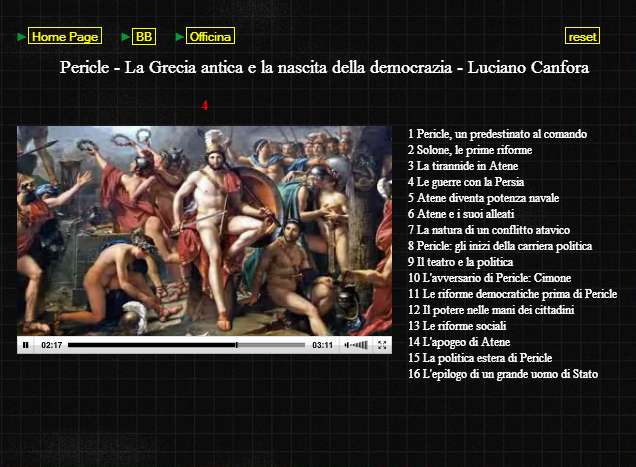Pause the video with the pause icon
The image size is (636, 467).
coord(26,345)
